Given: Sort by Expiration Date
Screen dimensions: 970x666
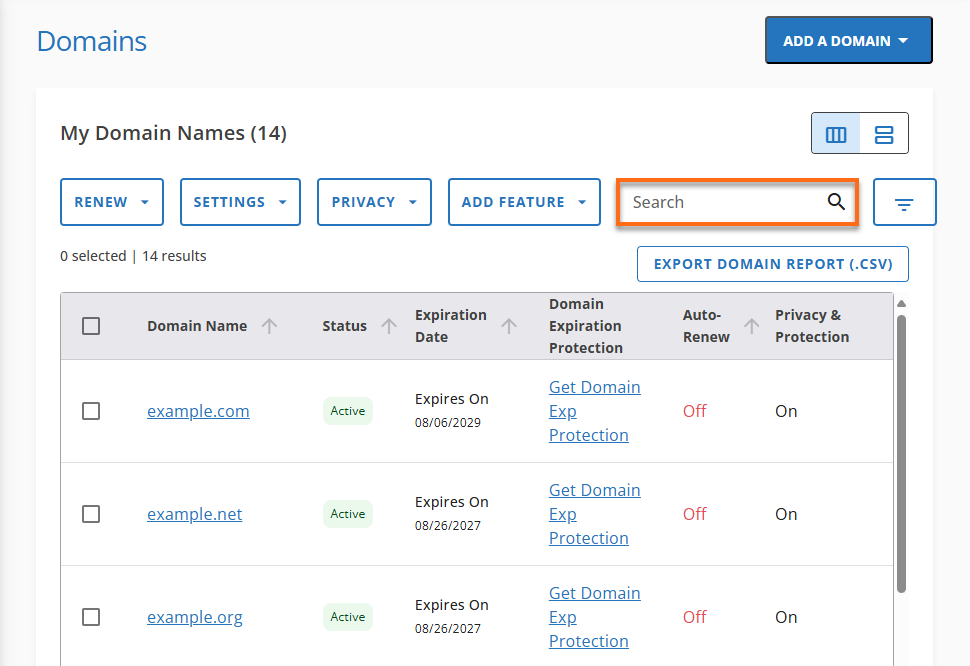Looking at the screenshot, I should 509,325.
